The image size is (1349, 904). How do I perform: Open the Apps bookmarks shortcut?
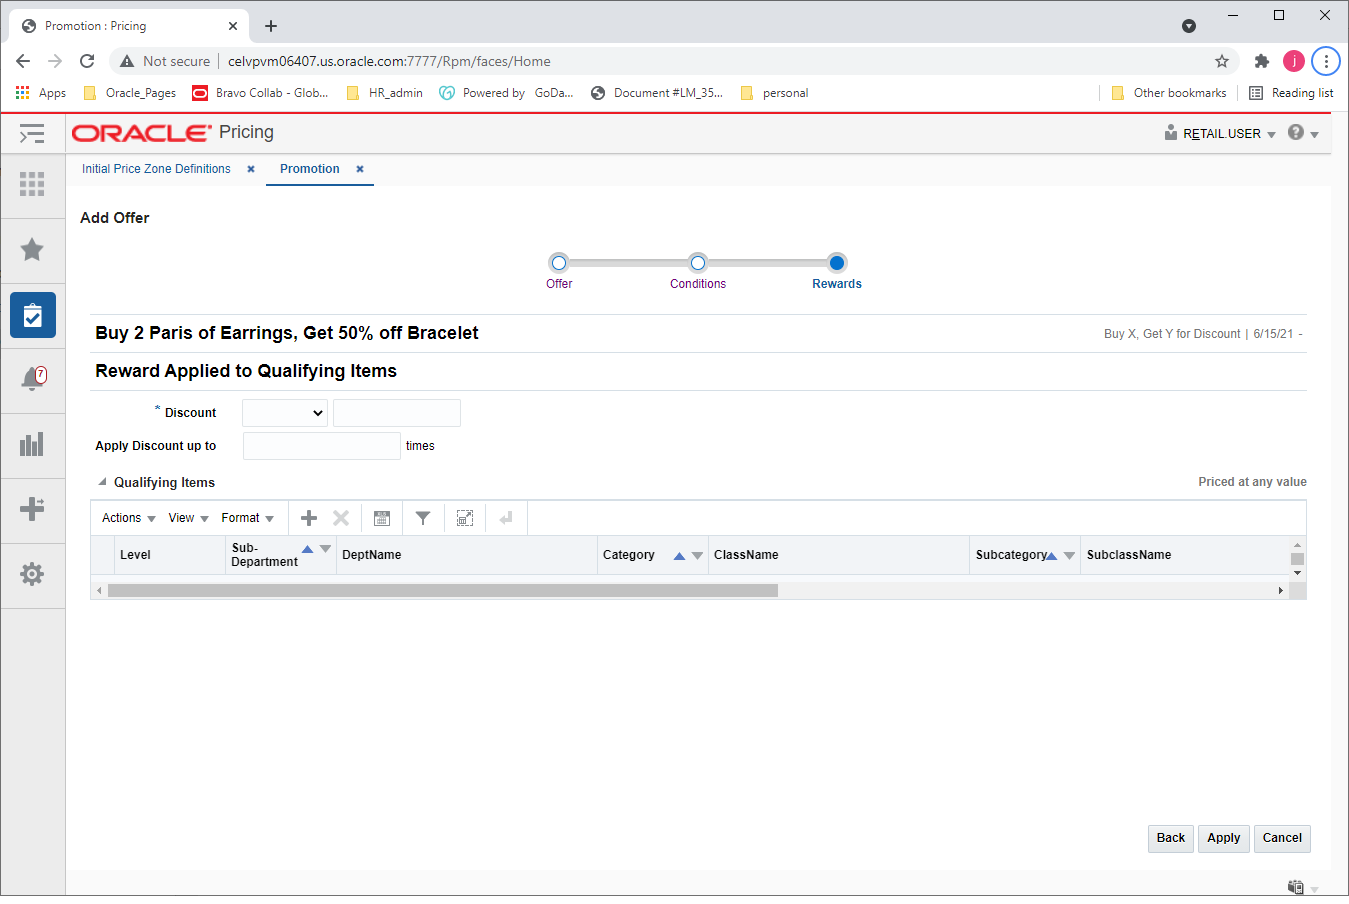click(x=41, y=93)
